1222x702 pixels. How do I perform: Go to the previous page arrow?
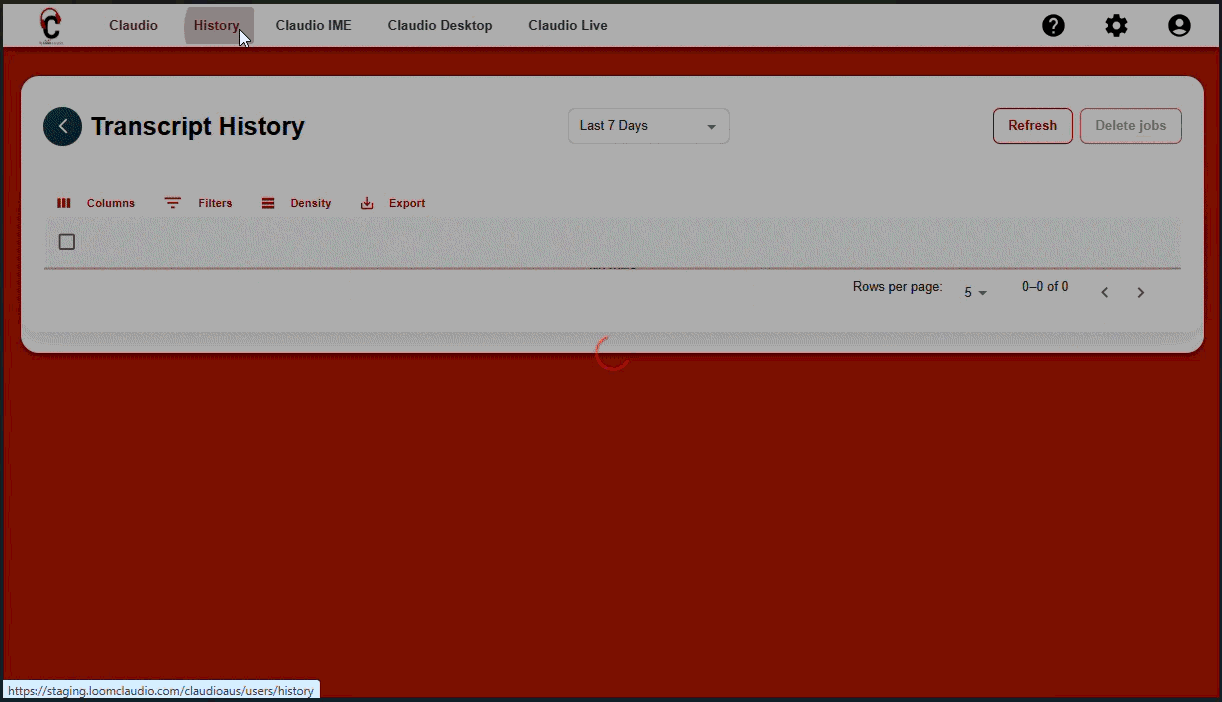coord(1105,293)
